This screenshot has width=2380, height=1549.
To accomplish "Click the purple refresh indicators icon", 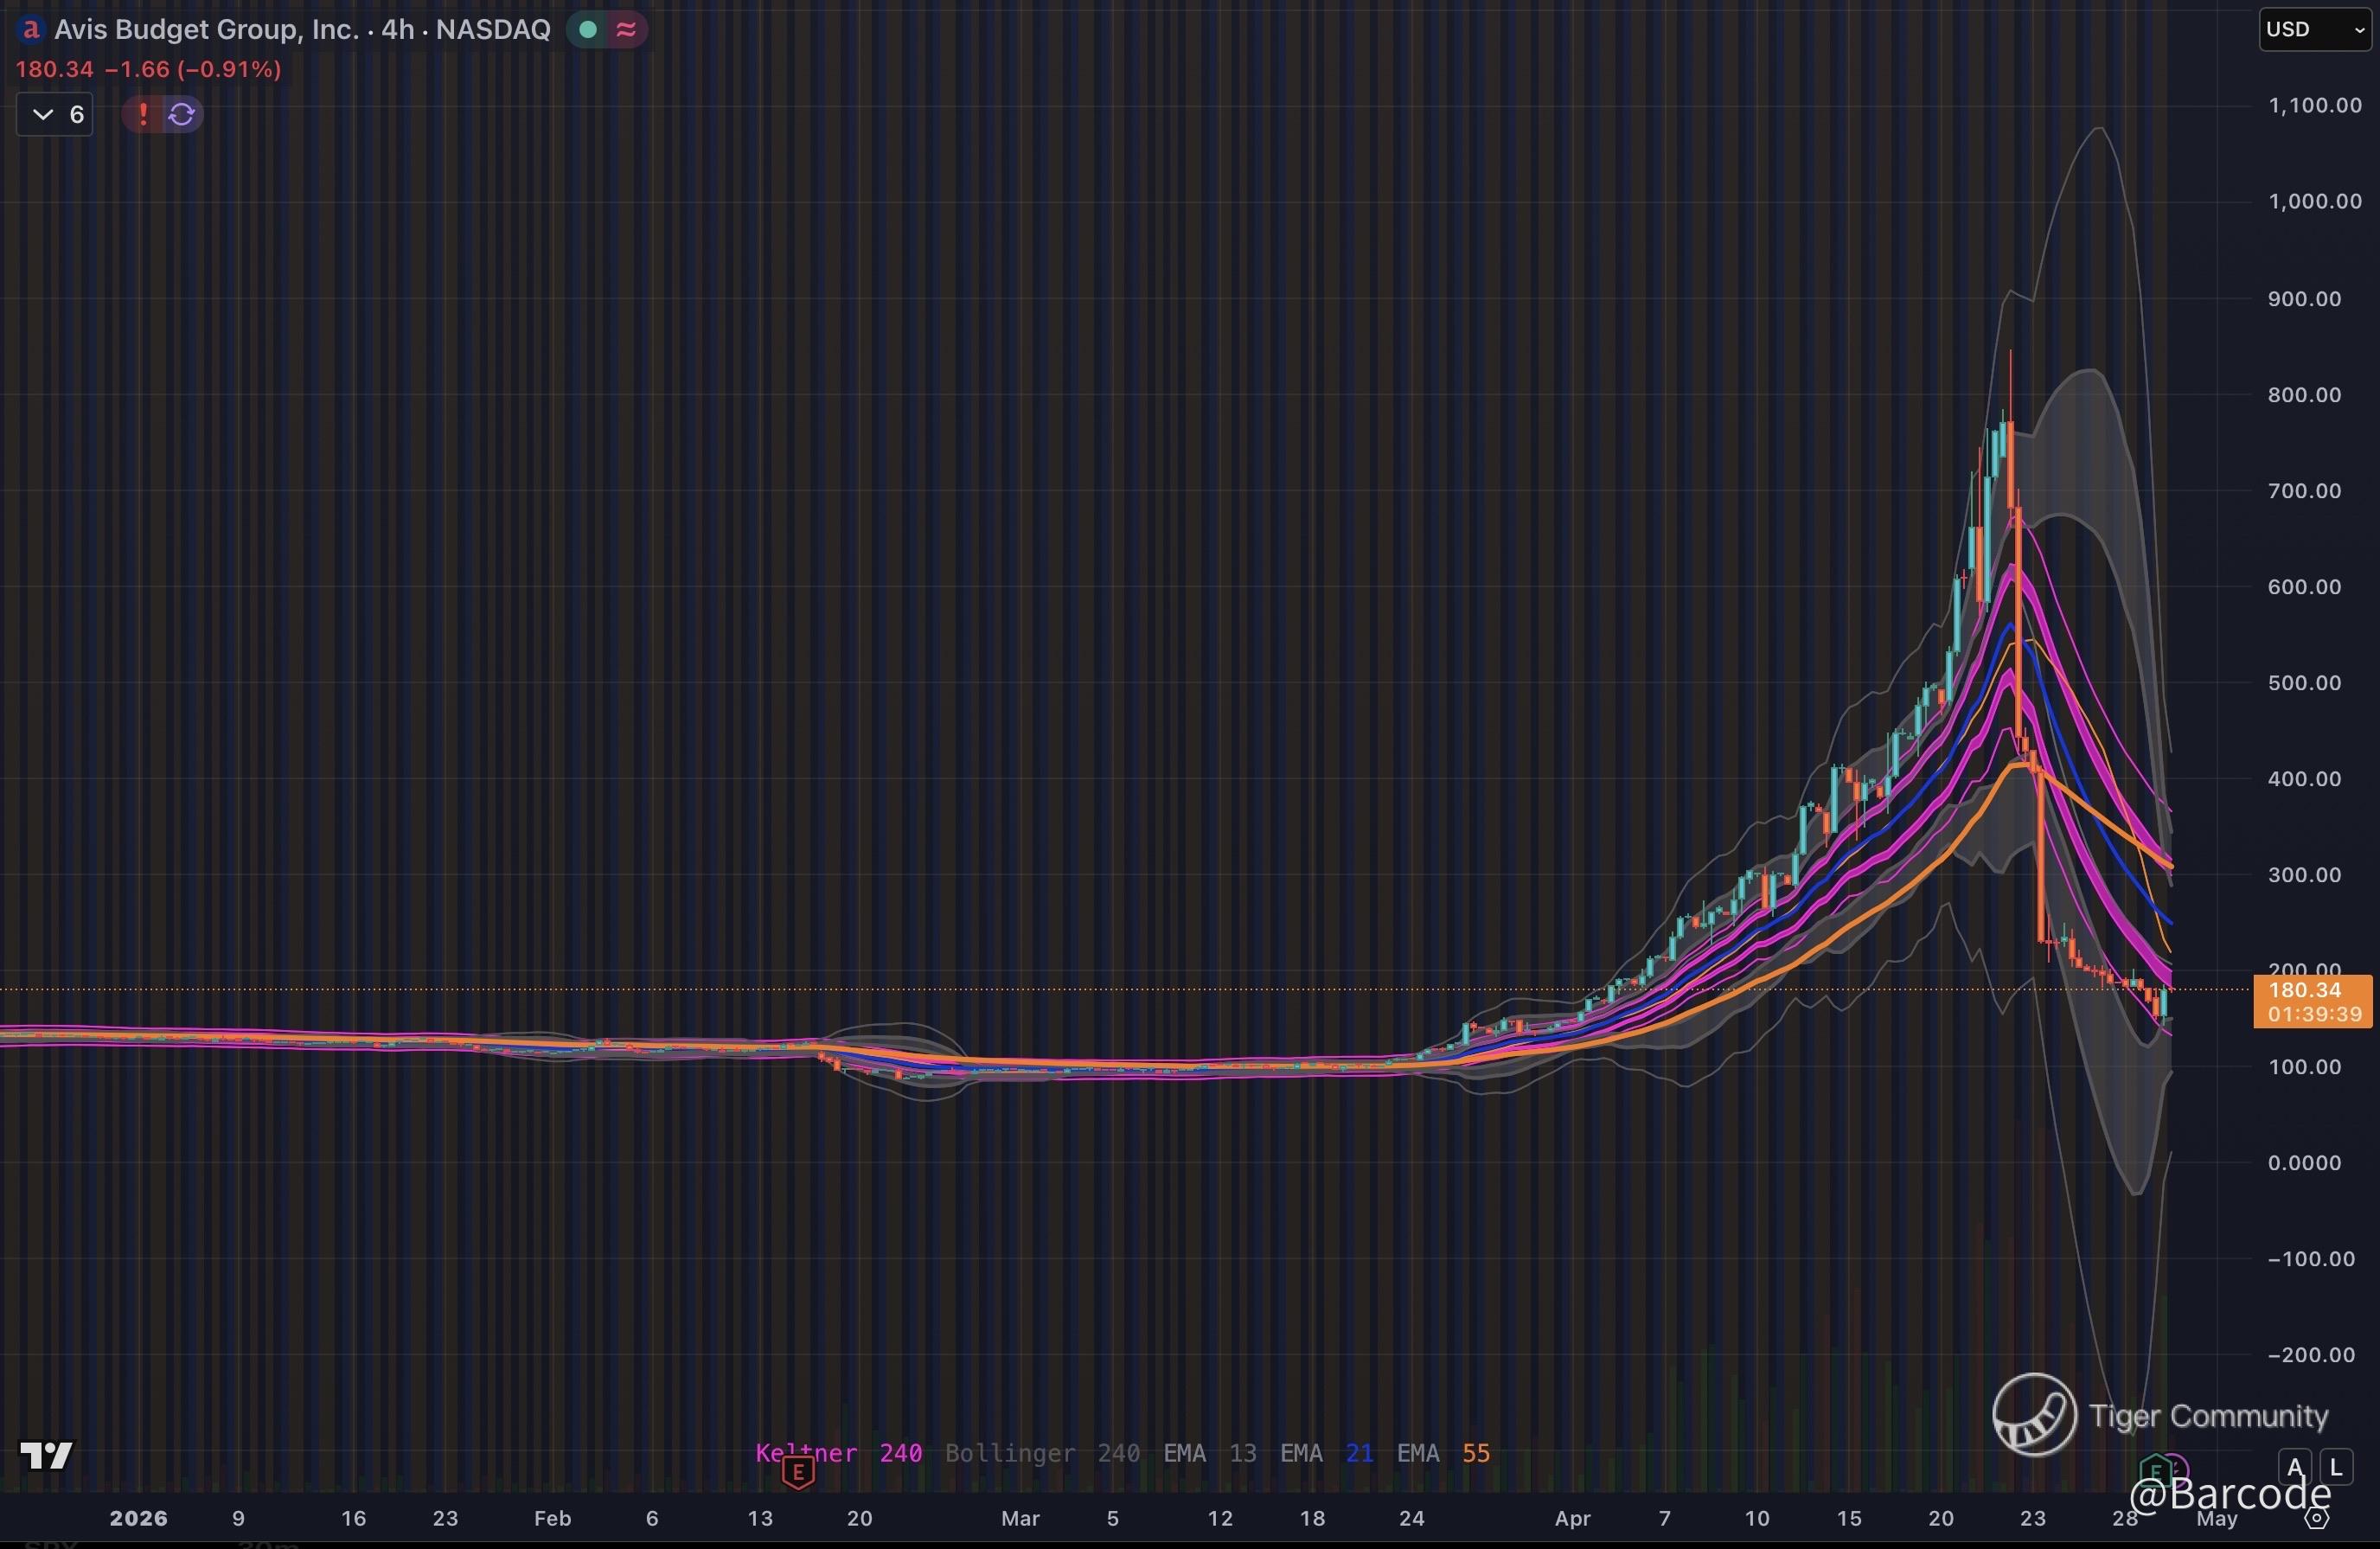I will 182,114.
